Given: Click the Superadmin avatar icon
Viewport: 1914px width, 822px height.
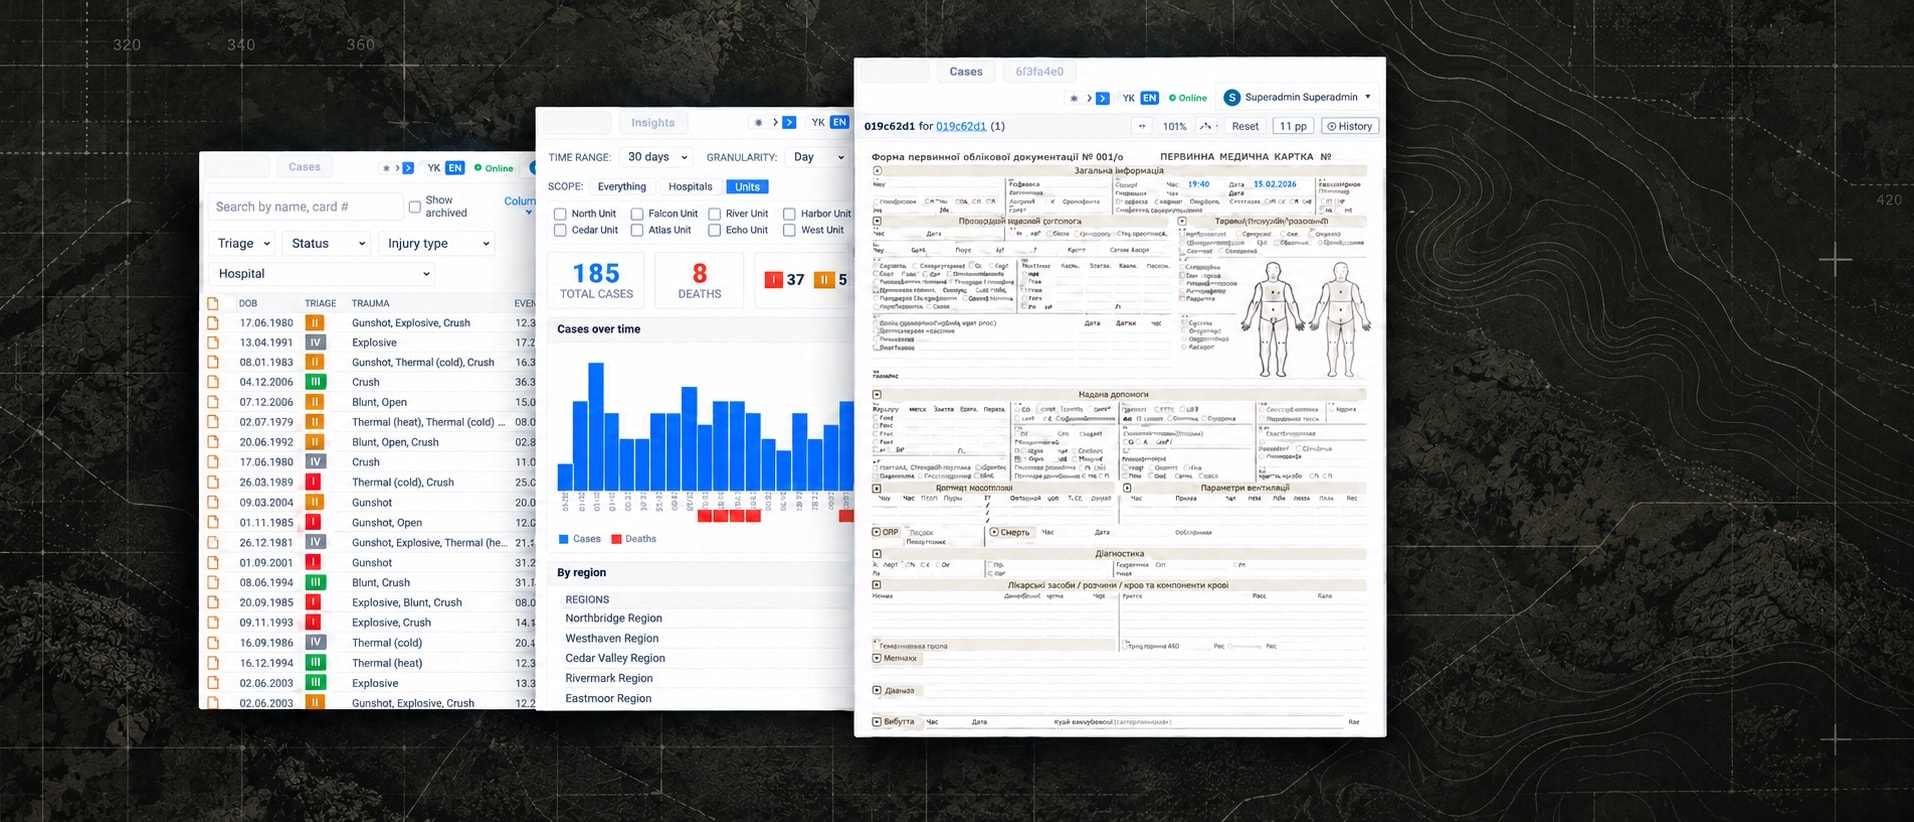Looking at the screenshot, I should point(1232,97).
